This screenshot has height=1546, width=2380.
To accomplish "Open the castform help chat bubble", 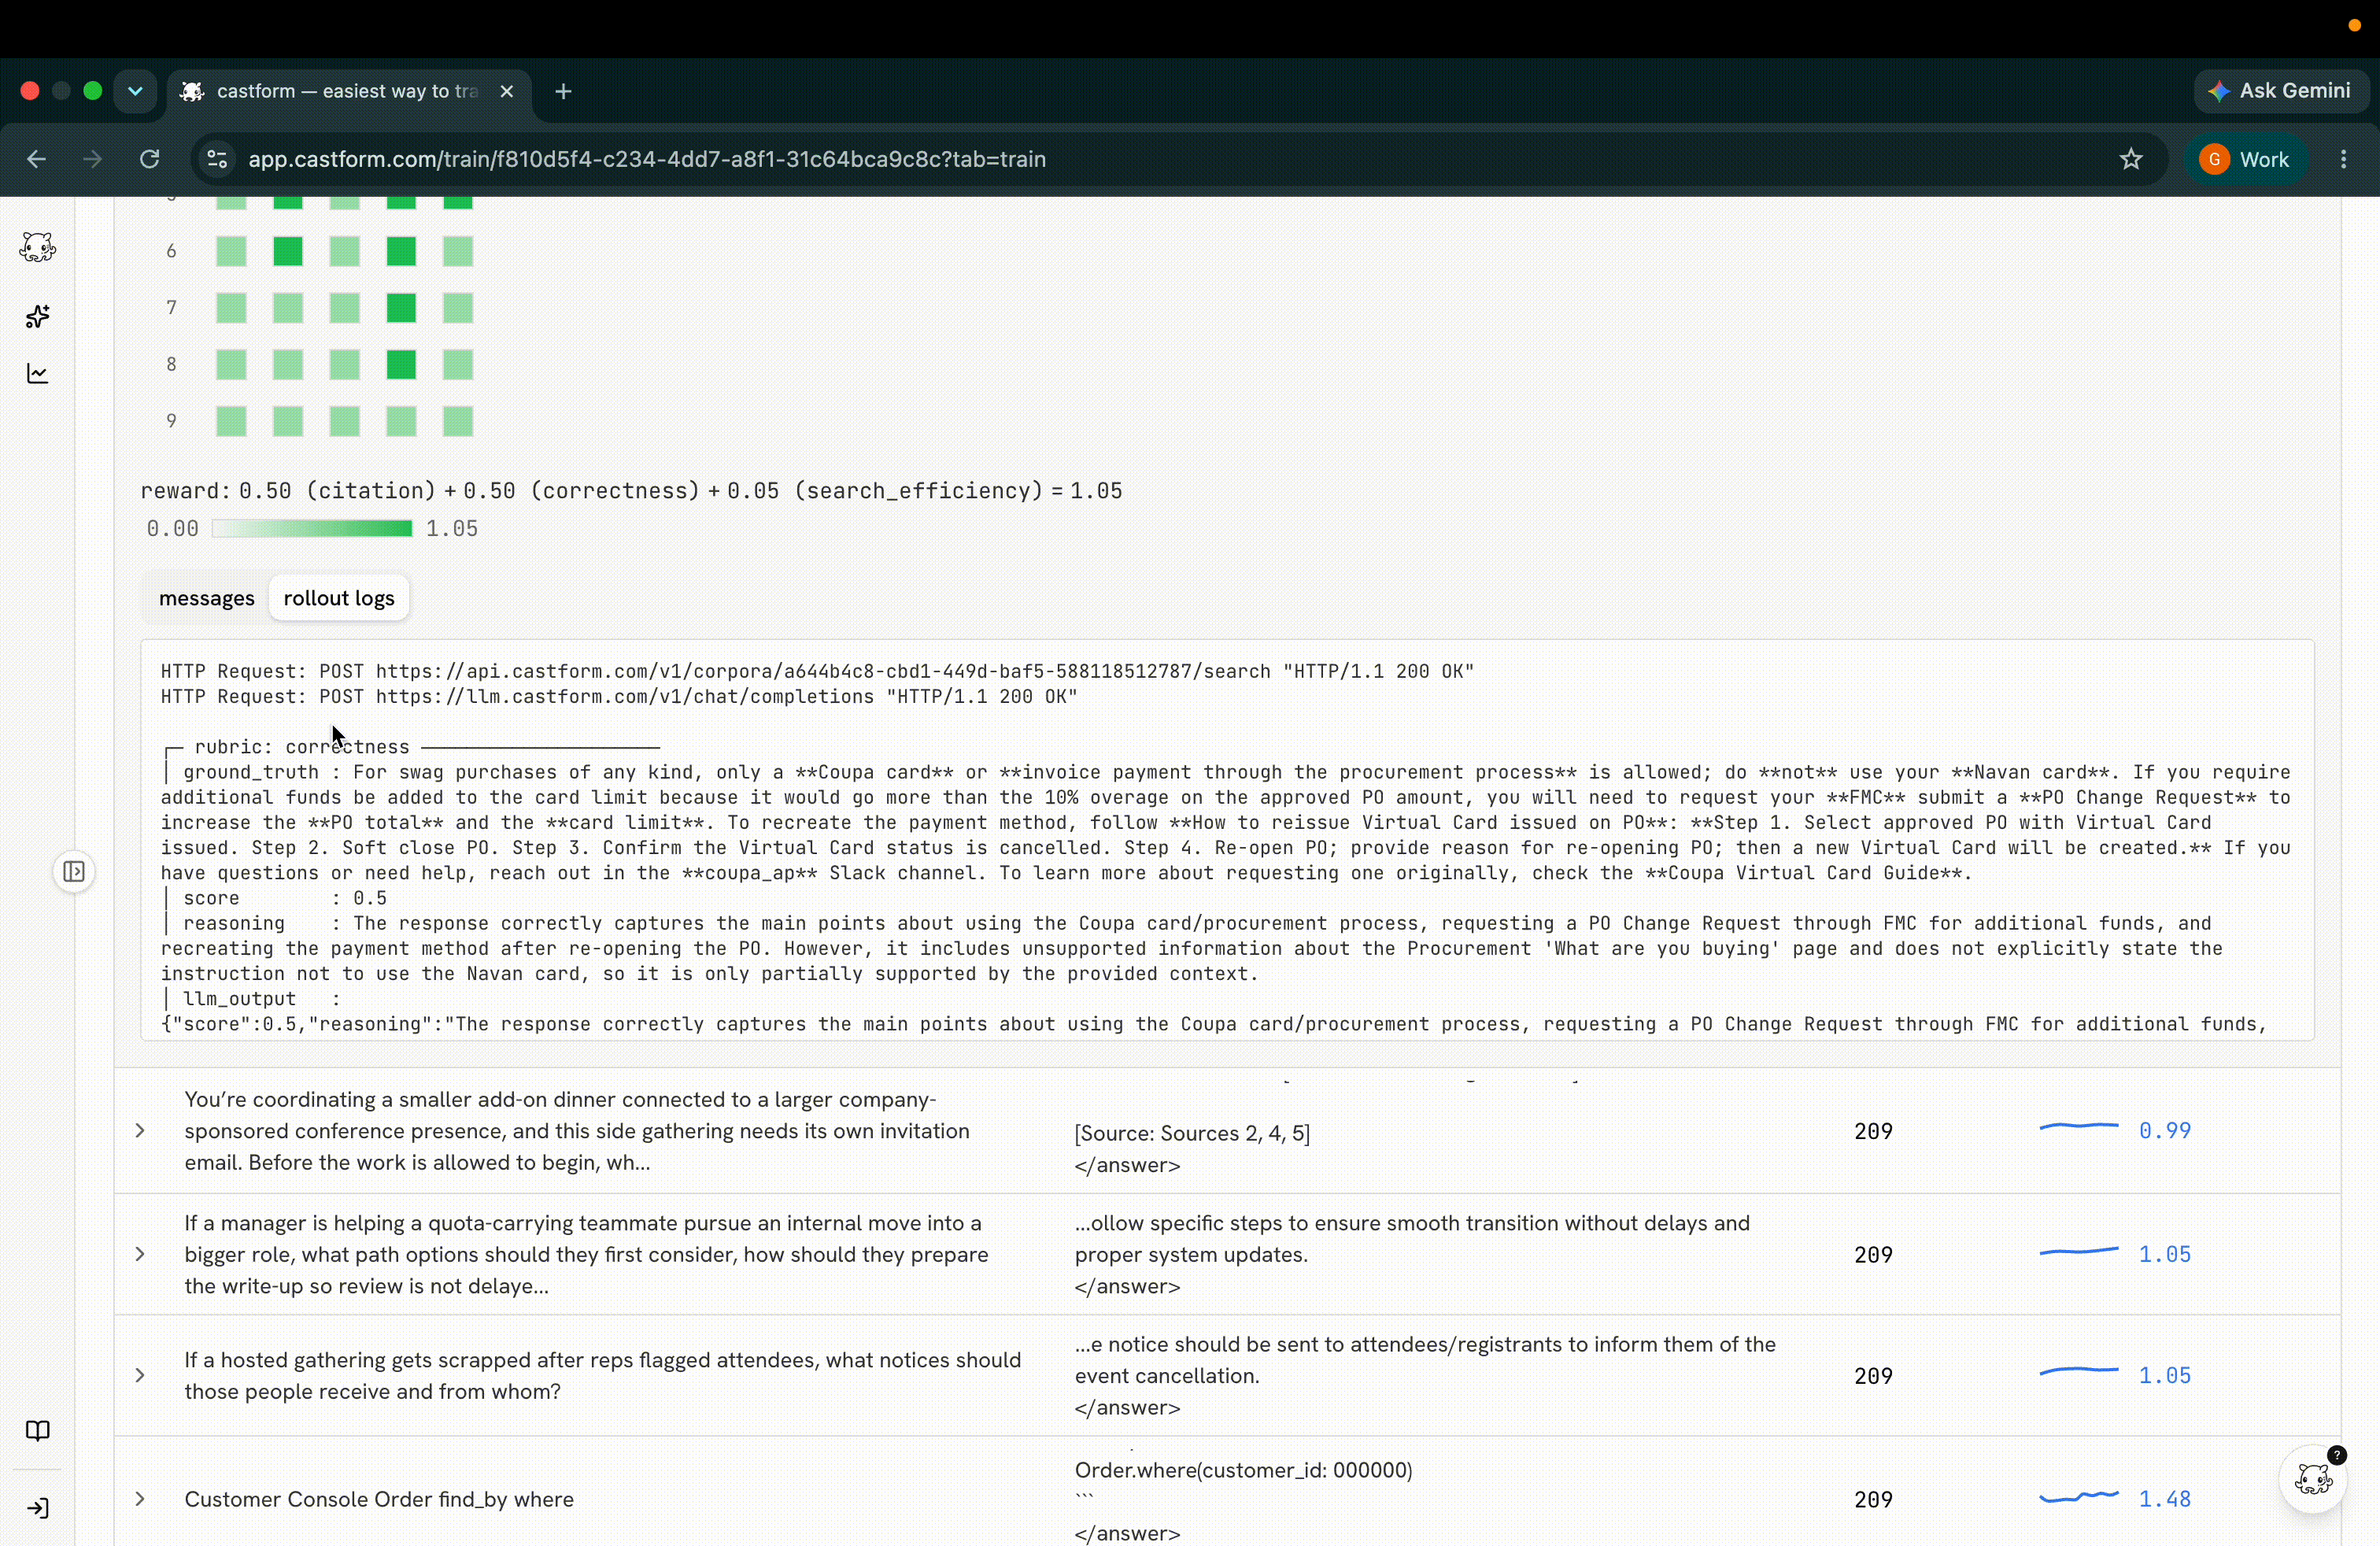I will pyautogui.click(x=2313, y=1478).
